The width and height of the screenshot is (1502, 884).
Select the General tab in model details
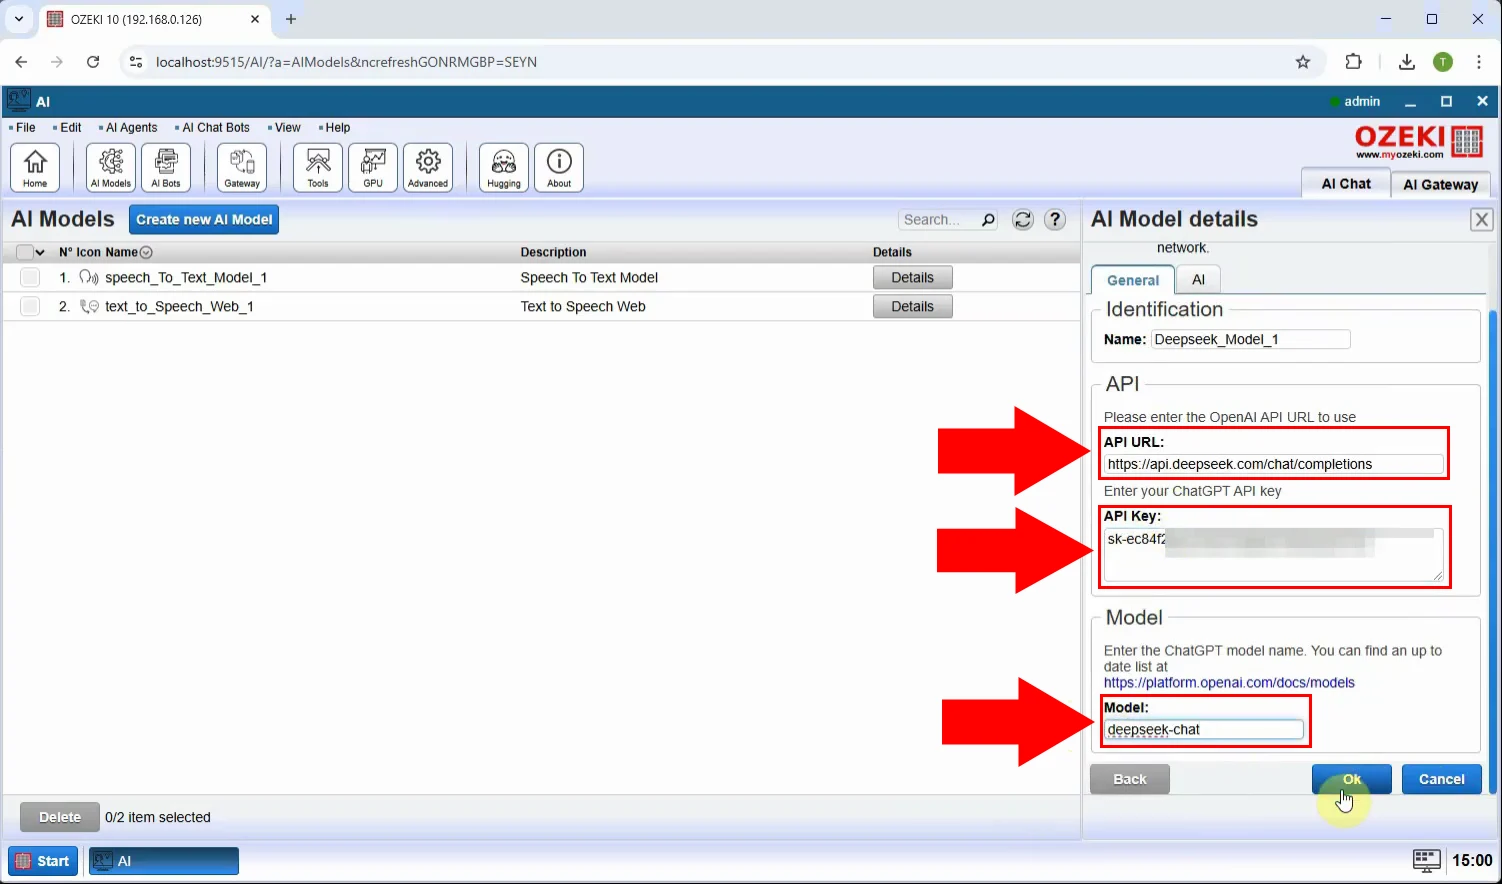coord(1132,280)
